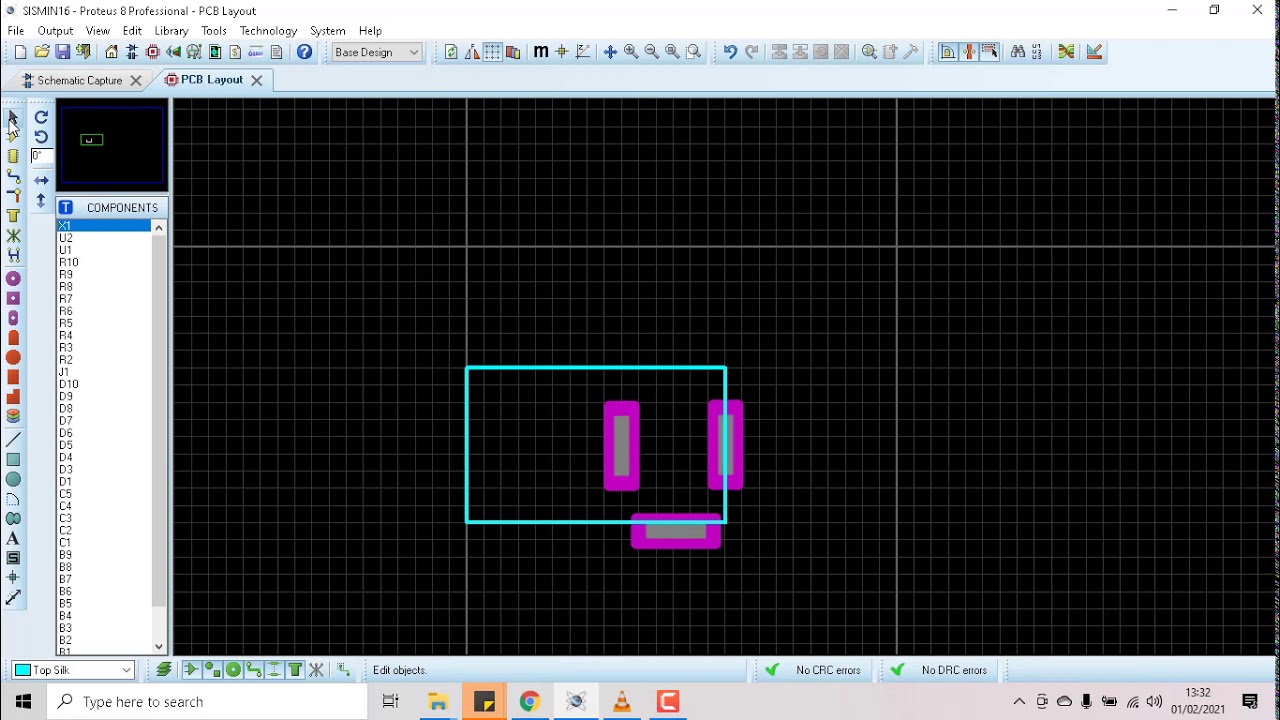Screen dimensions: 1280x720
Task: Select the ratsnest mode tool
Action: pos(13,236)
